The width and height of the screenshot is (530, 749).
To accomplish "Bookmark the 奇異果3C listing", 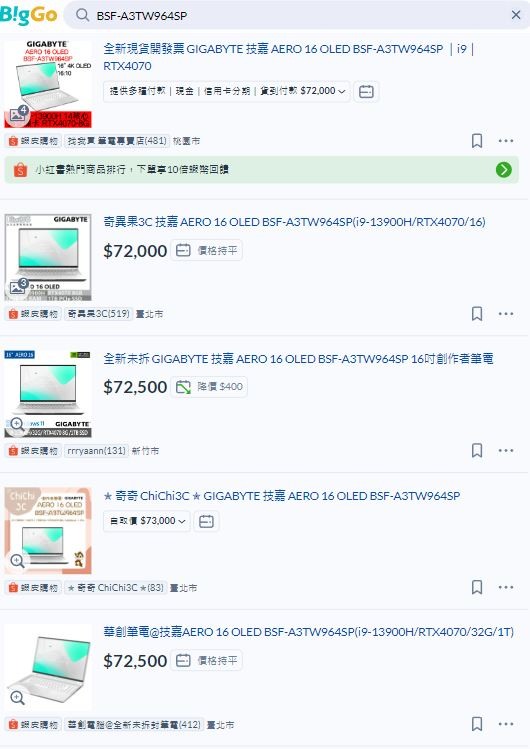I will pyautogui.click(x=477, y=314).
